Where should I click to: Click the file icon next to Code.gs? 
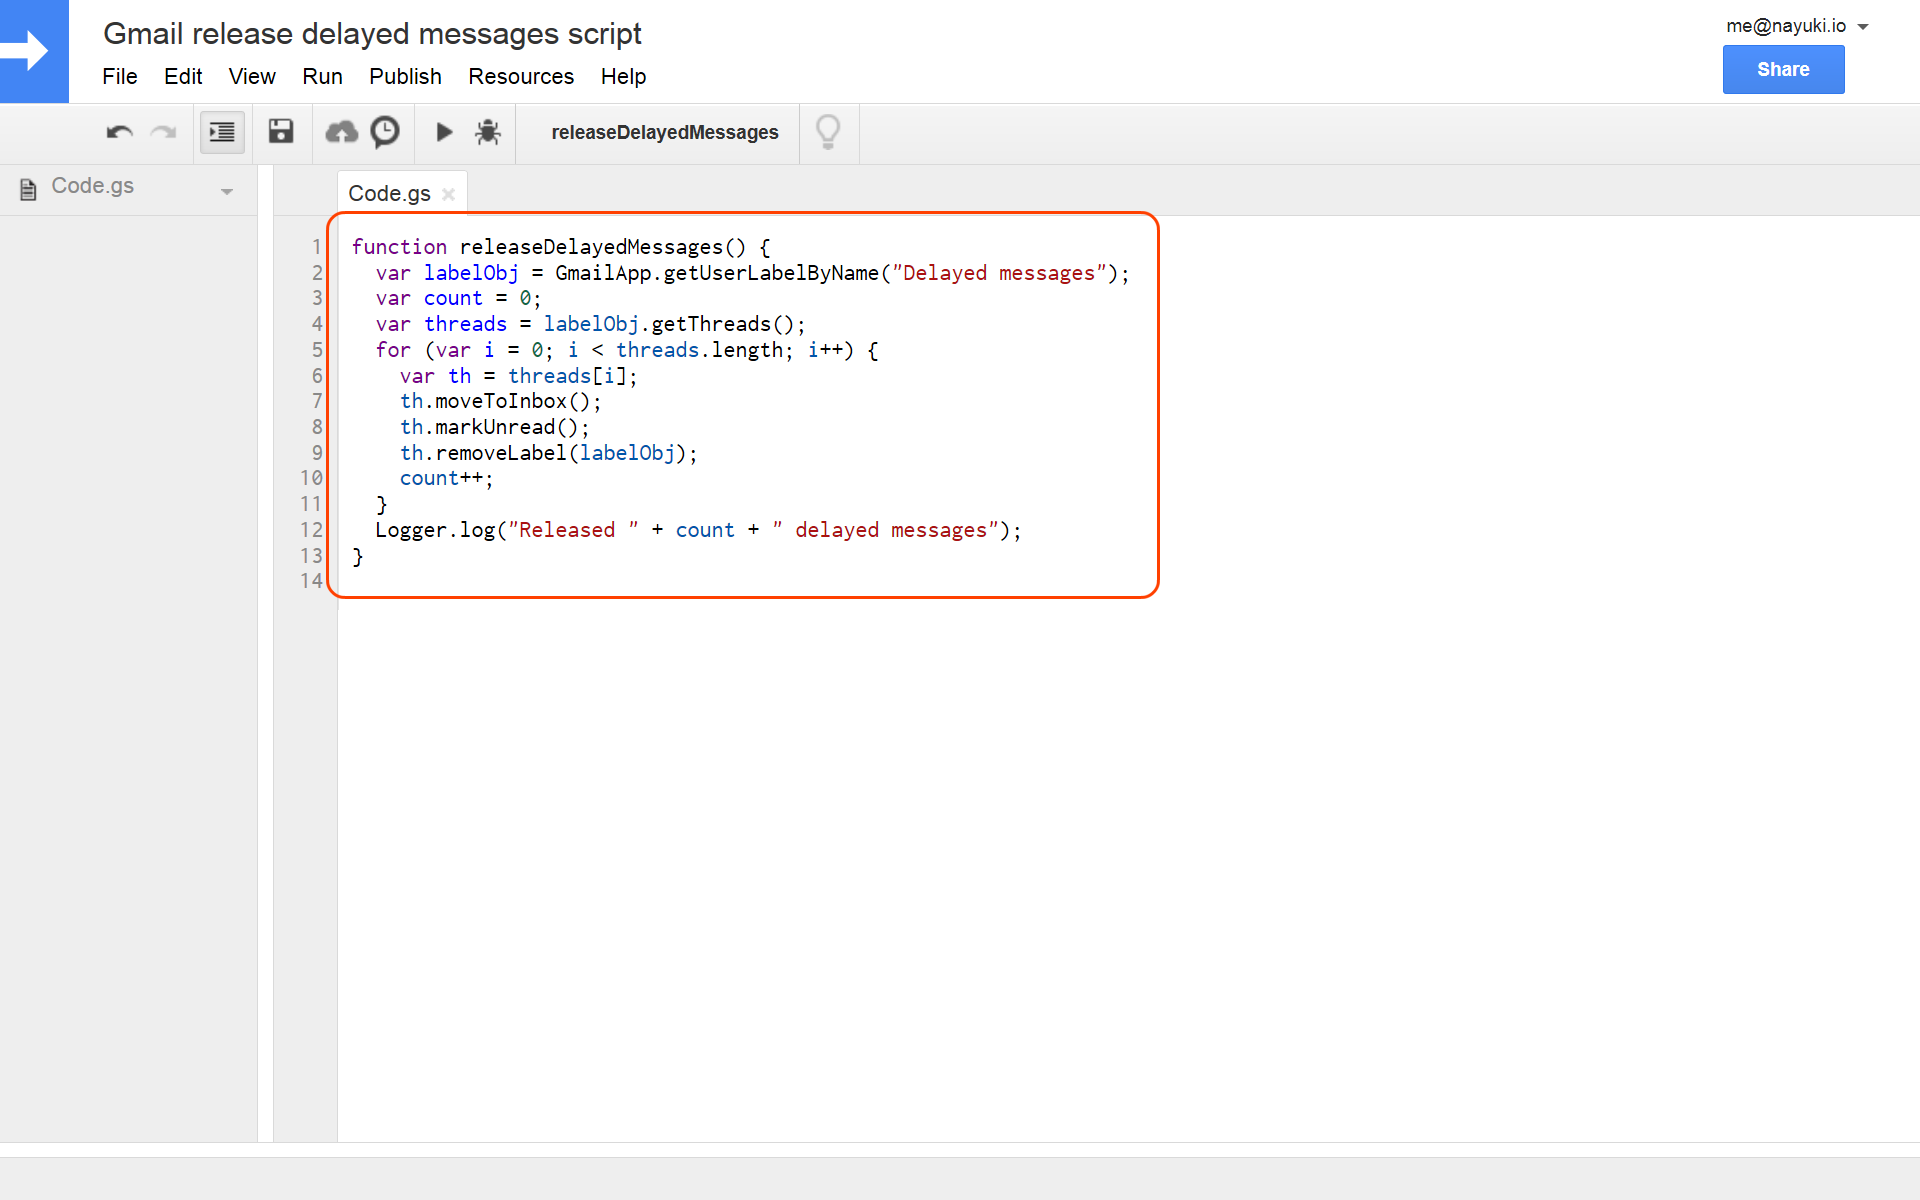tap(29, 189)
